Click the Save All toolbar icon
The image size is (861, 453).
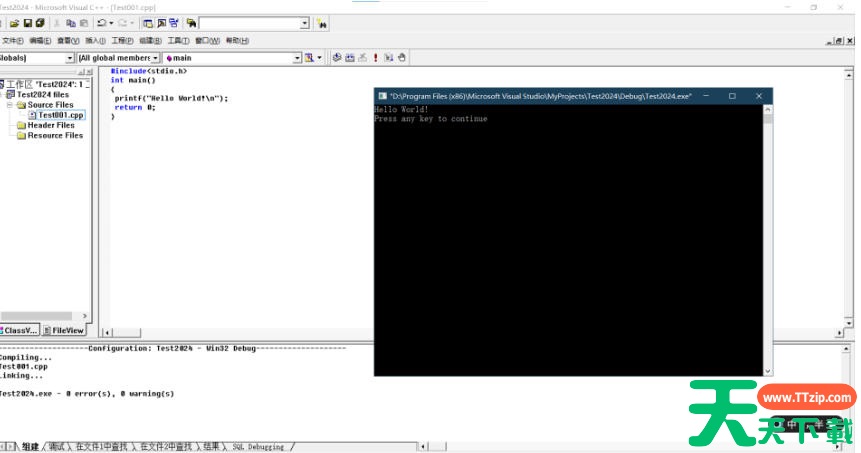point(40,23)
